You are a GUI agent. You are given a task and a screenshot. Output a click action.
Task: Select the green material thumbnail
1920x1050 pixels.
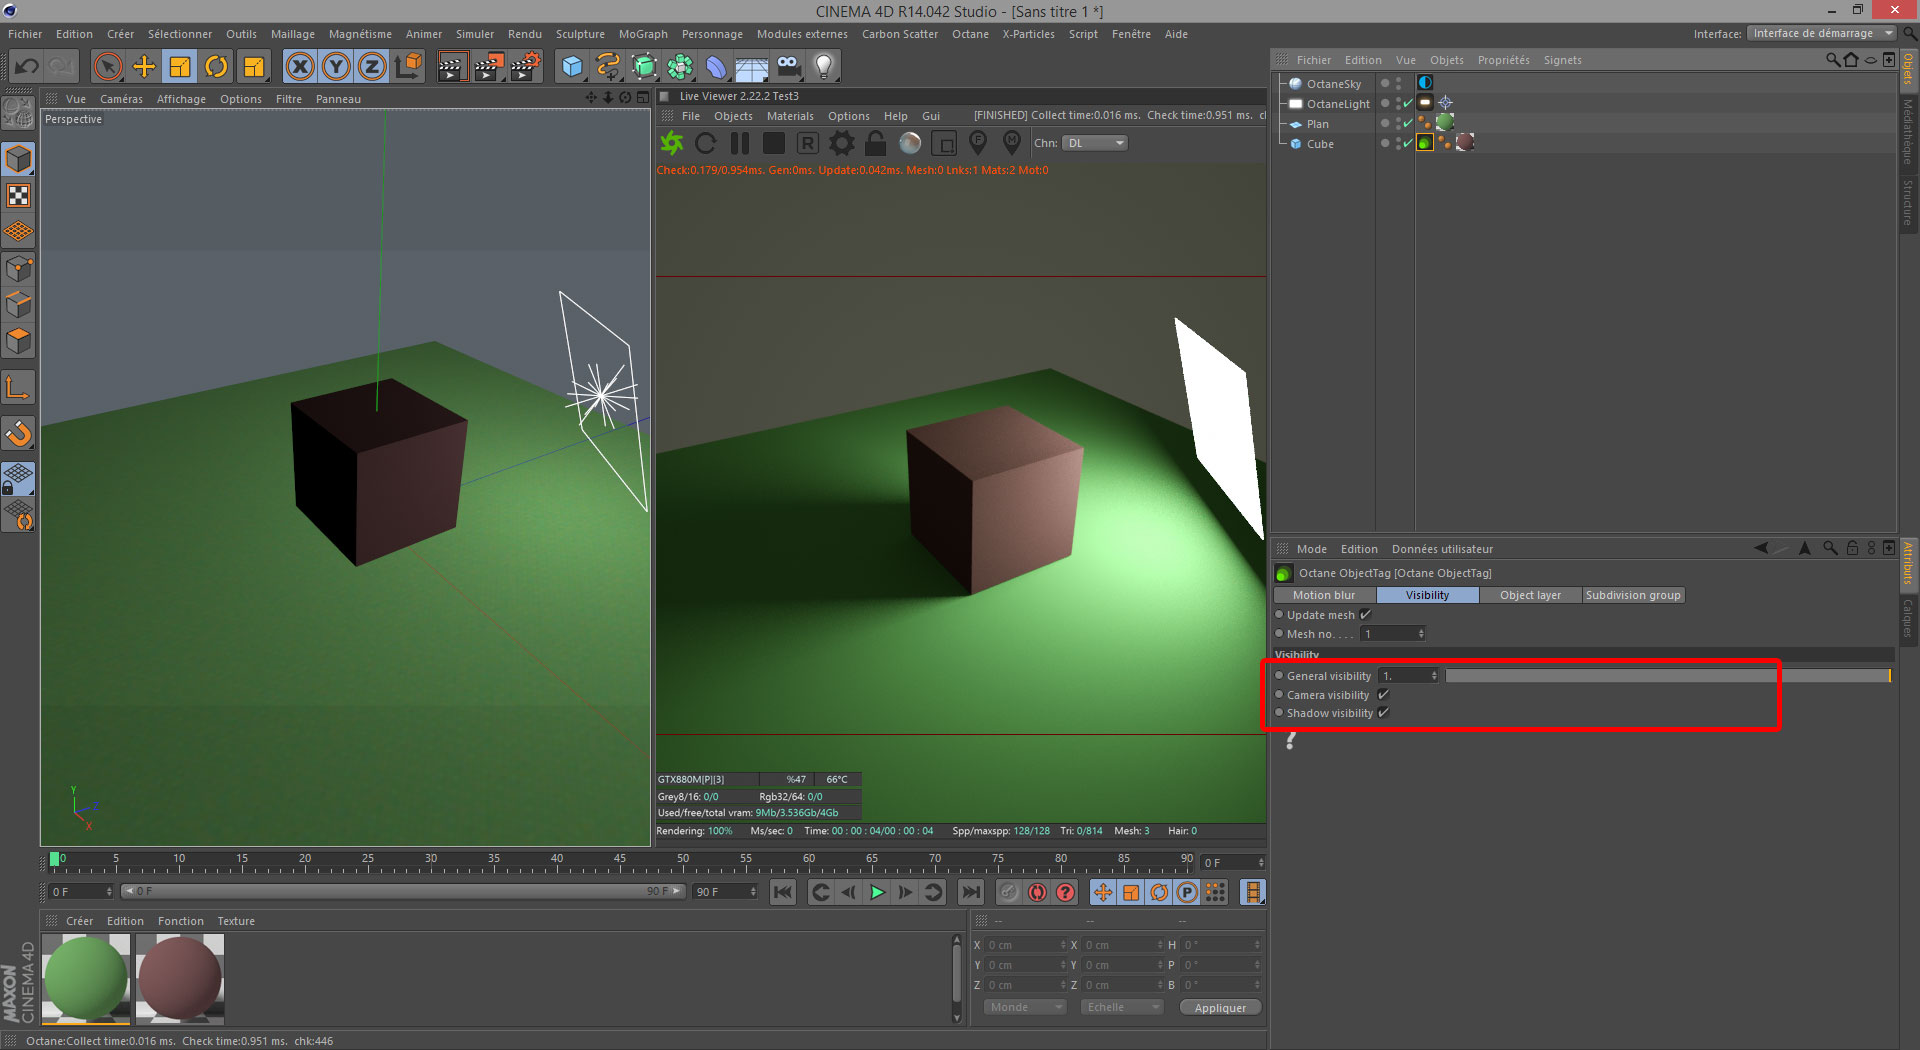tap(86, 978)
